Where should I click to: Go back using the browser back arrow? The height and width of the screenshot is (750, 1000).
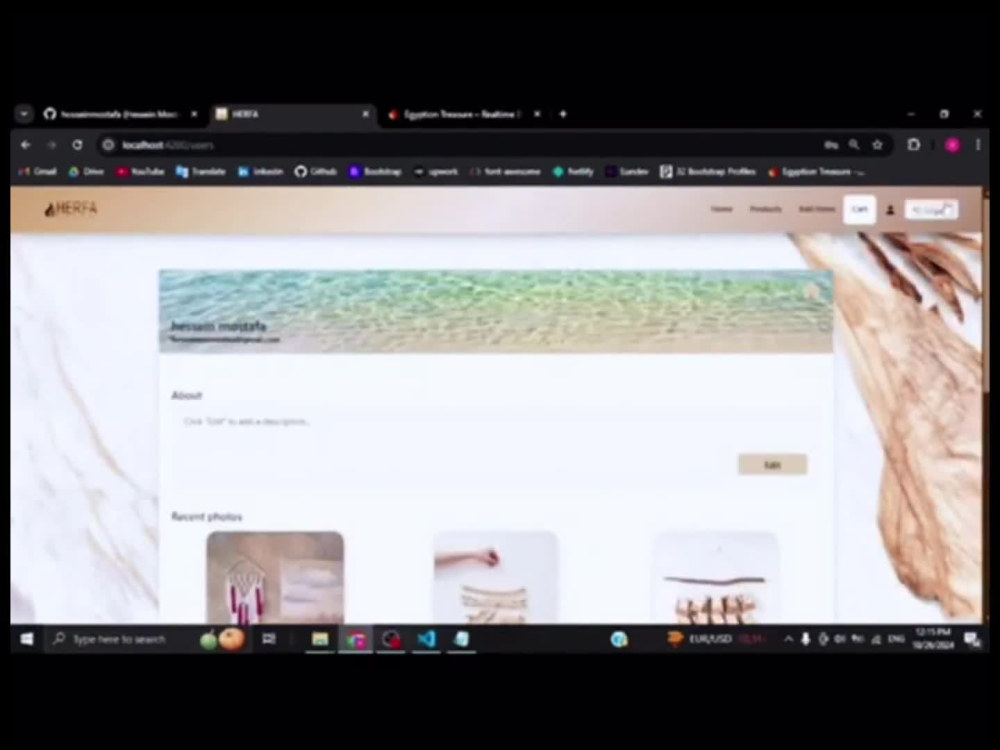click(x=26, y=145)
